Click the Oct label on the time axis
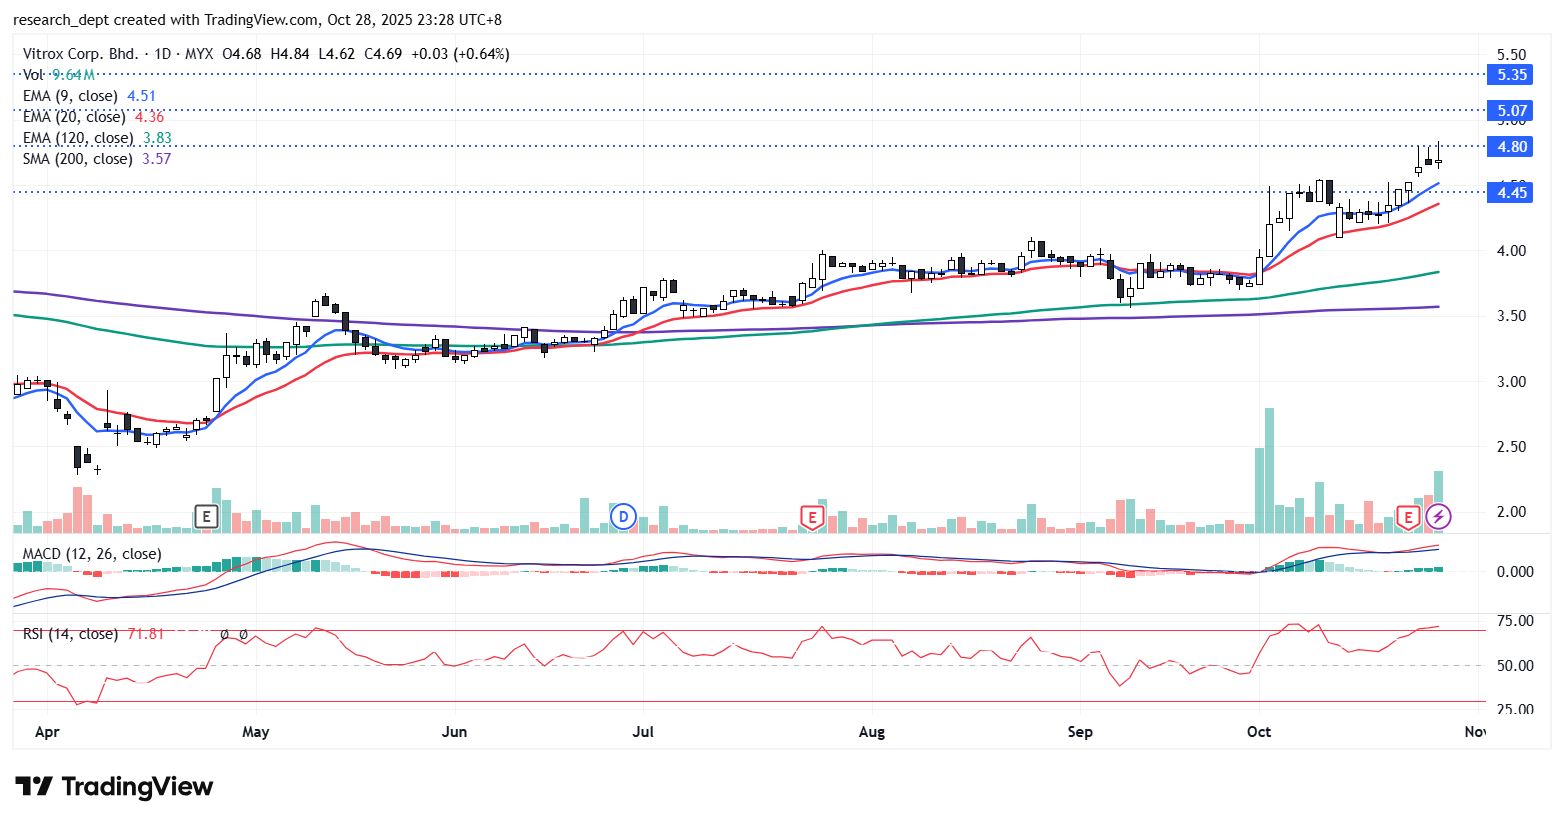The image size is (1564, 824). 1259,732
